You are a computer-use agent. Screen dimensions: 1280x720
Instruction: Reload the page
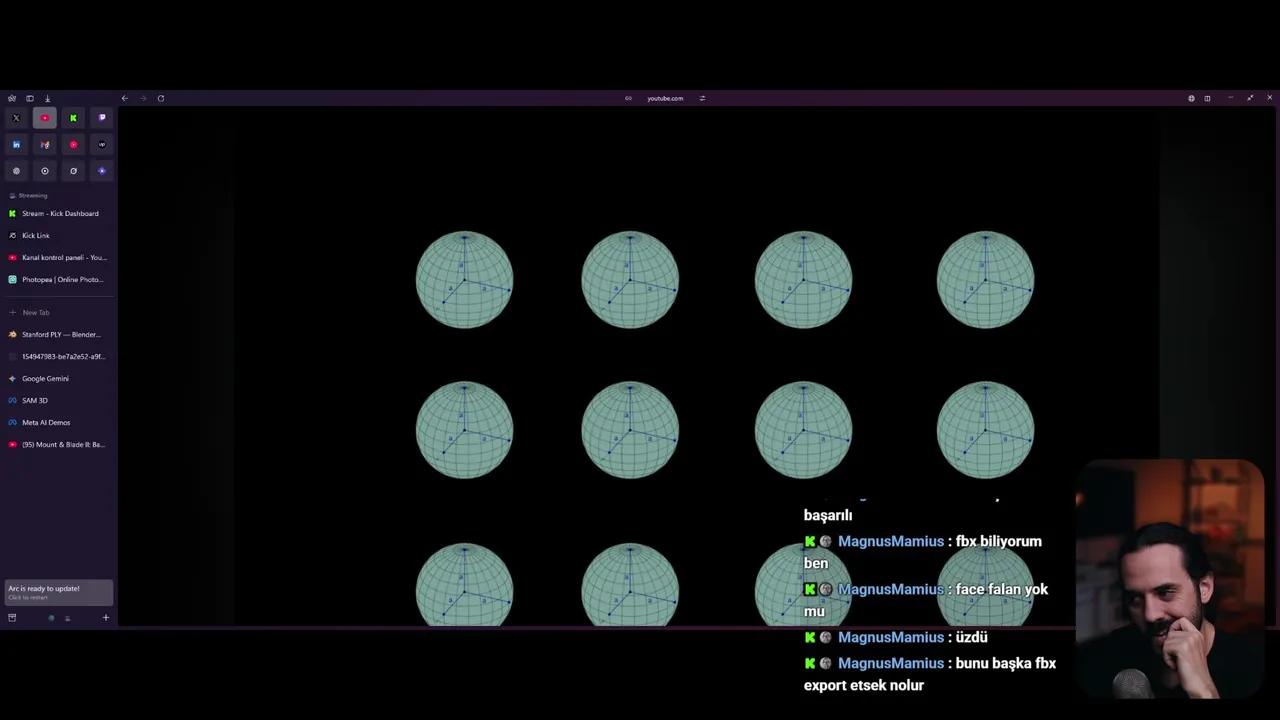tap(161, 98)
